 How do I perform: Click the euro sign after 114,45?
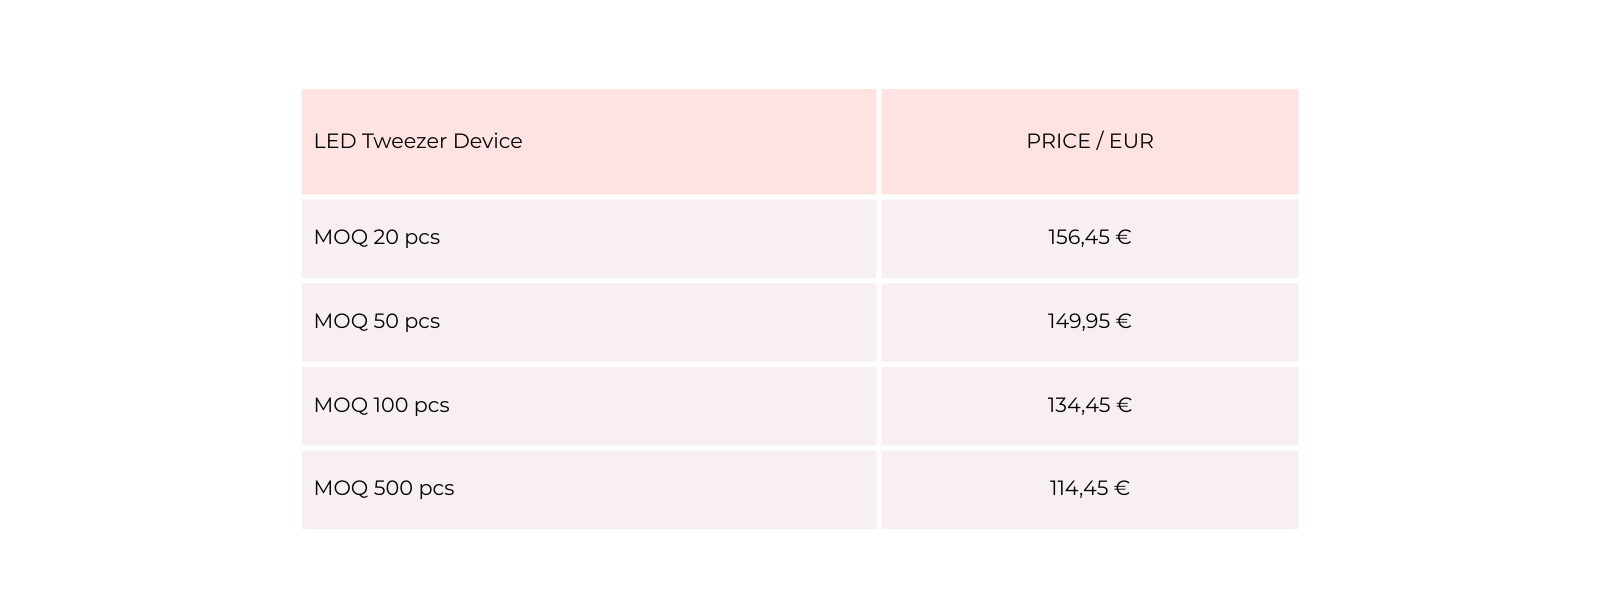click(x=1122, y=488)
